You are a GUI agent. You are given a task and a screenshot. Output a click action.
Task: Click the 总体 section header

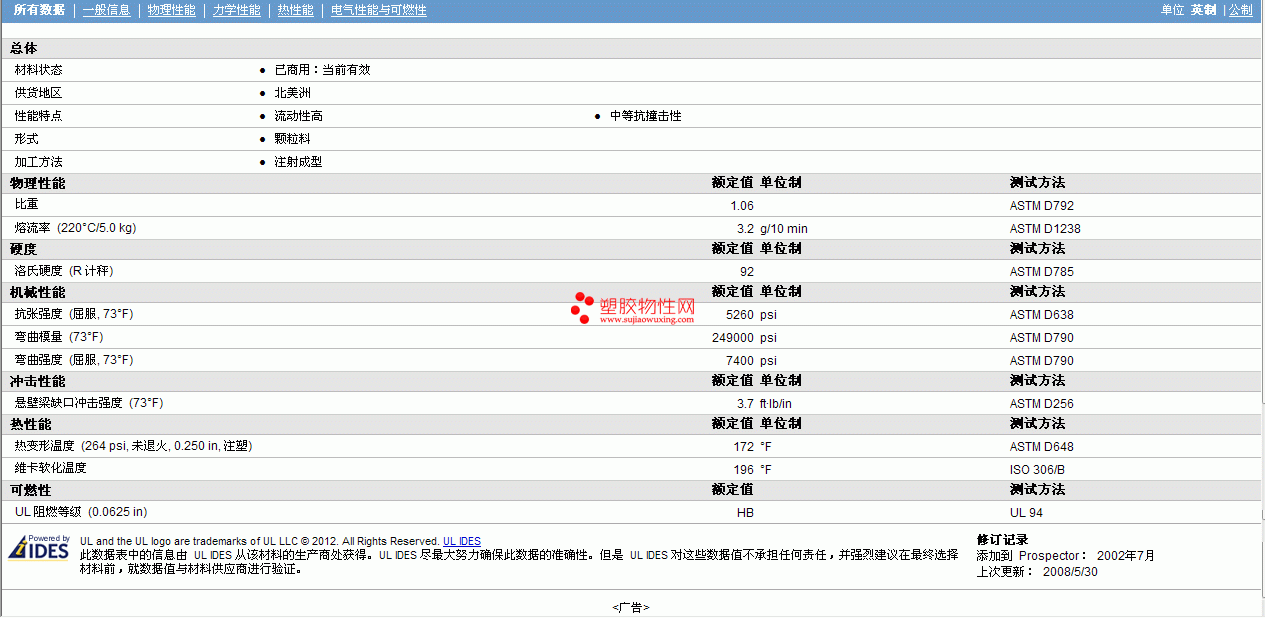(x=24, y=49)
